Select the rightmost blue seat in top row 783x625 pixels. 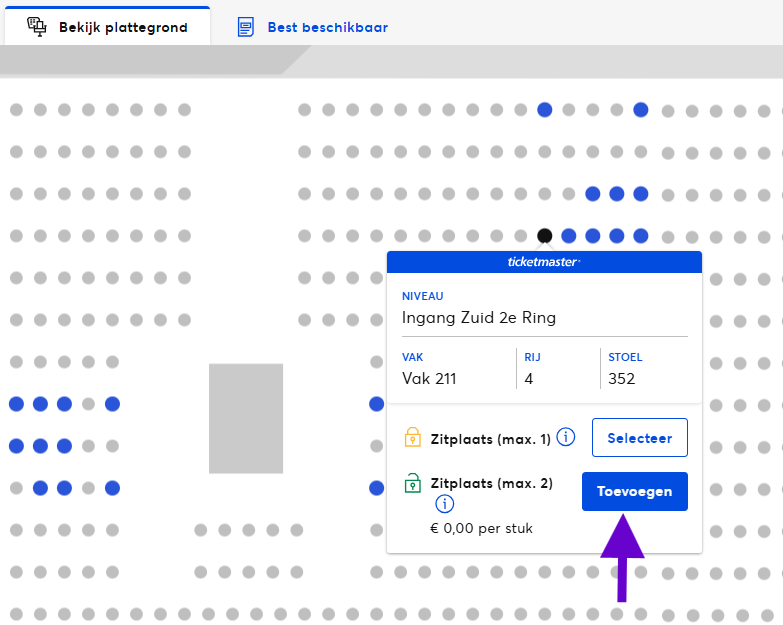coord(641,110)
